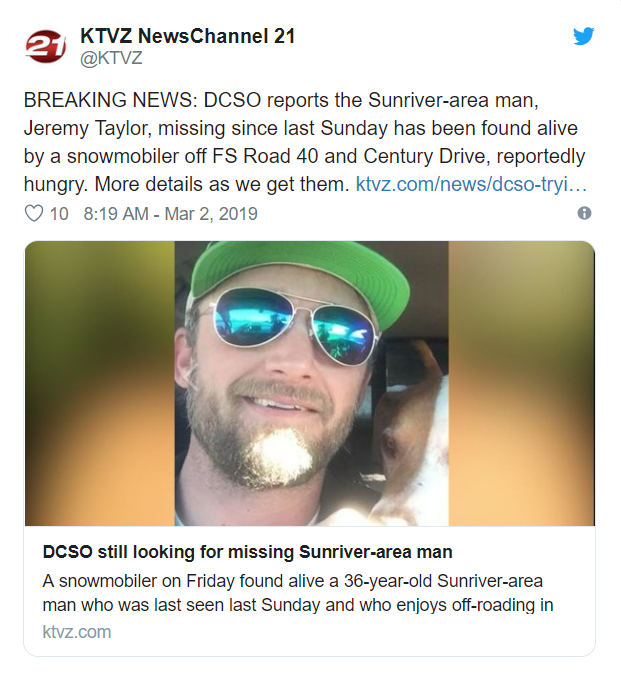The width and height of the screenshot is (621, 675).
Task: Click the @KTVZ handle
Action: point(110,58)
